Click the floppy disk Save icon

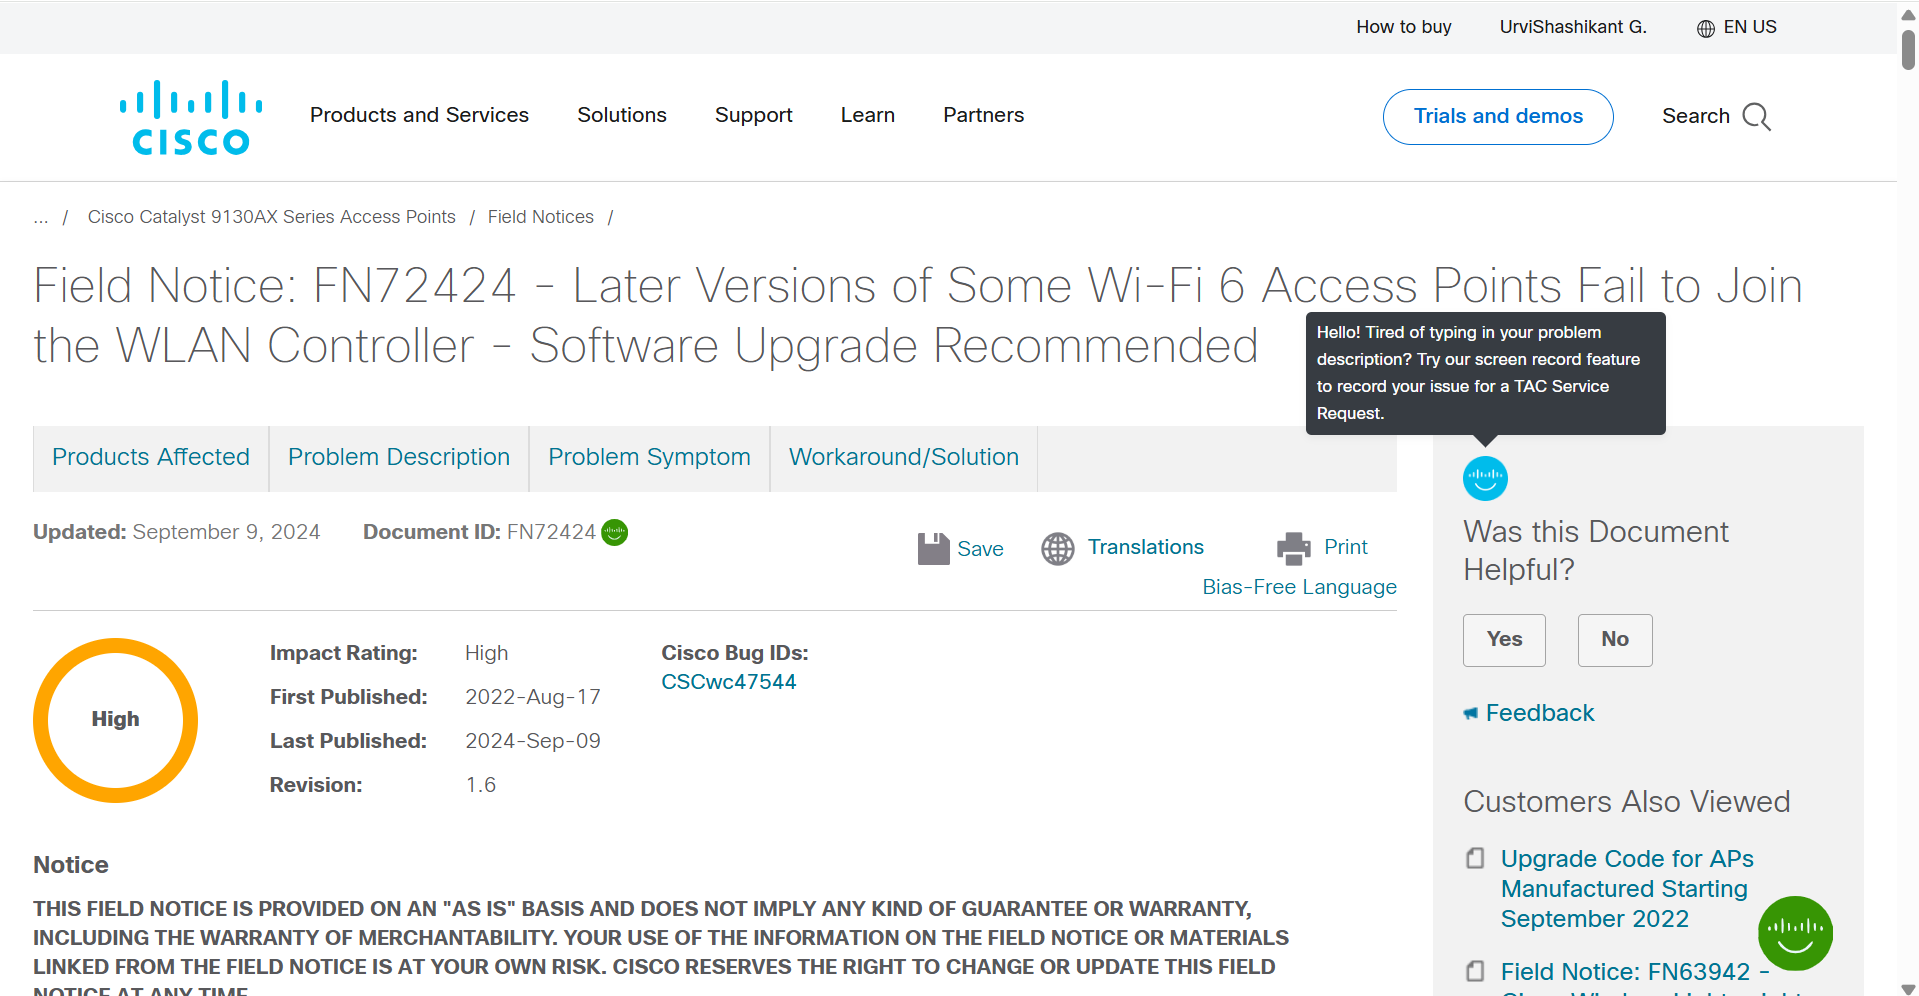pyautogui.click(x=933, y=548)
